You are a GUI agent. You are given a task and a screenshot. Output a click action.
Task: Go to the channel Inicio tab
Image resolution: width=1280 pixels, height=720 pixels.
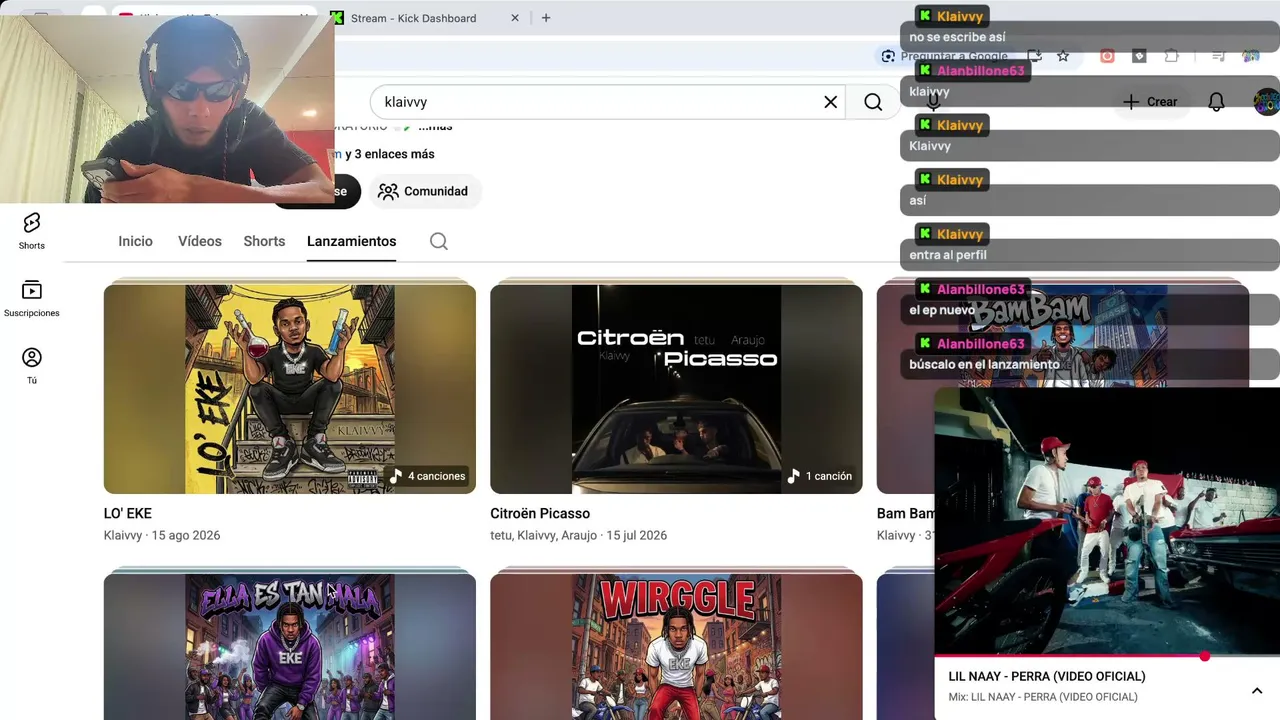pyautogui.click(x=135, y=241)
